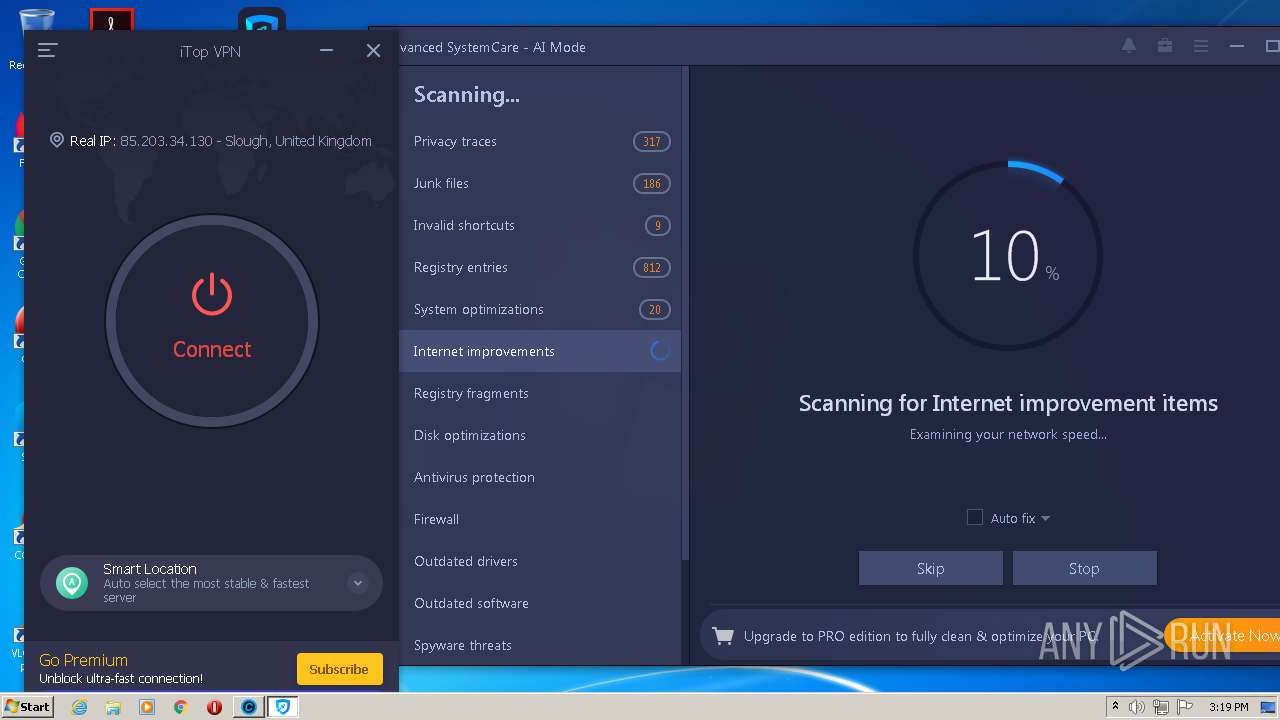
Task: Show hidden system tray icons
Action: tap(1115, 707)
